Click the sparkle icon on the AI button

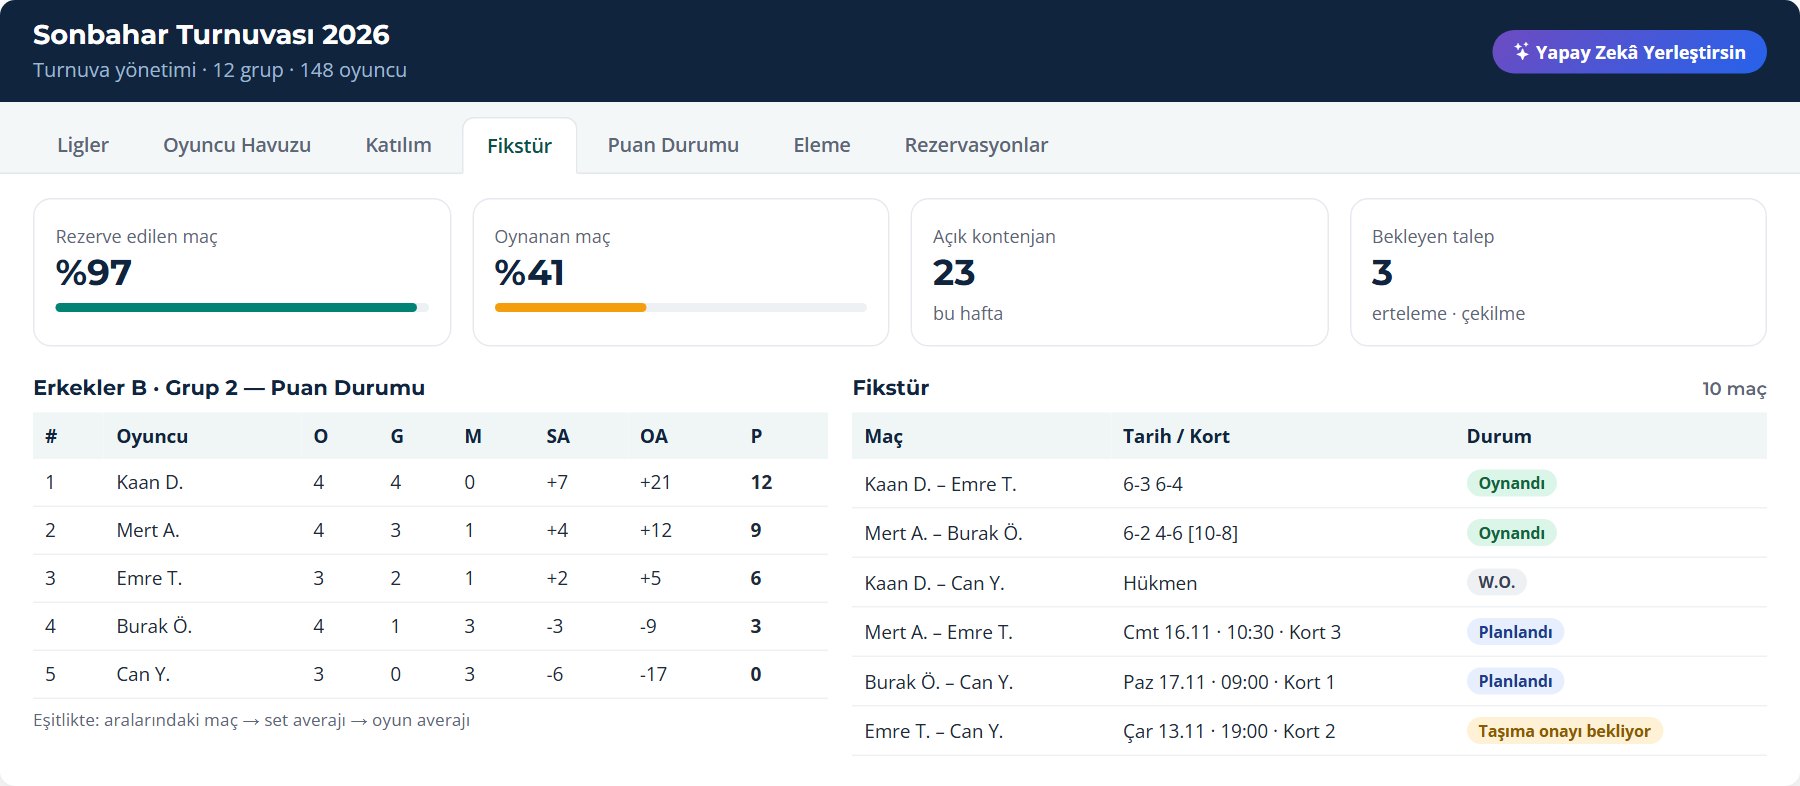pyautogui.click(x=1521, y=51)
